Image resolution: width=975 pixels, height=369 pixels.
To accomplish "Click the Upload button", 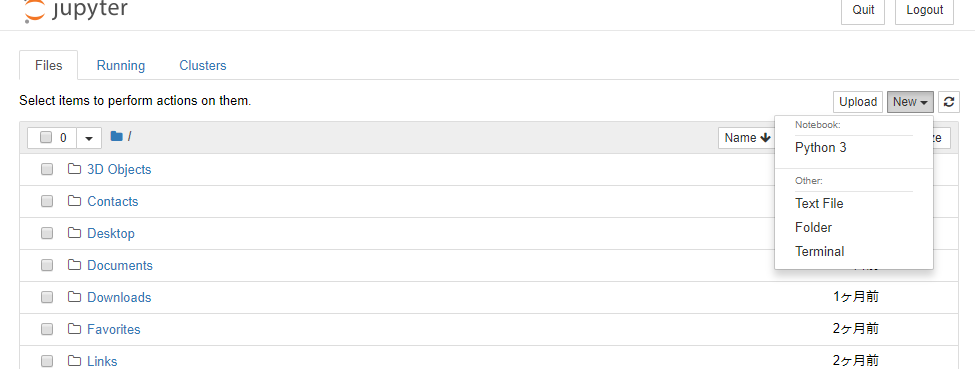I will (x=858, y=102).
